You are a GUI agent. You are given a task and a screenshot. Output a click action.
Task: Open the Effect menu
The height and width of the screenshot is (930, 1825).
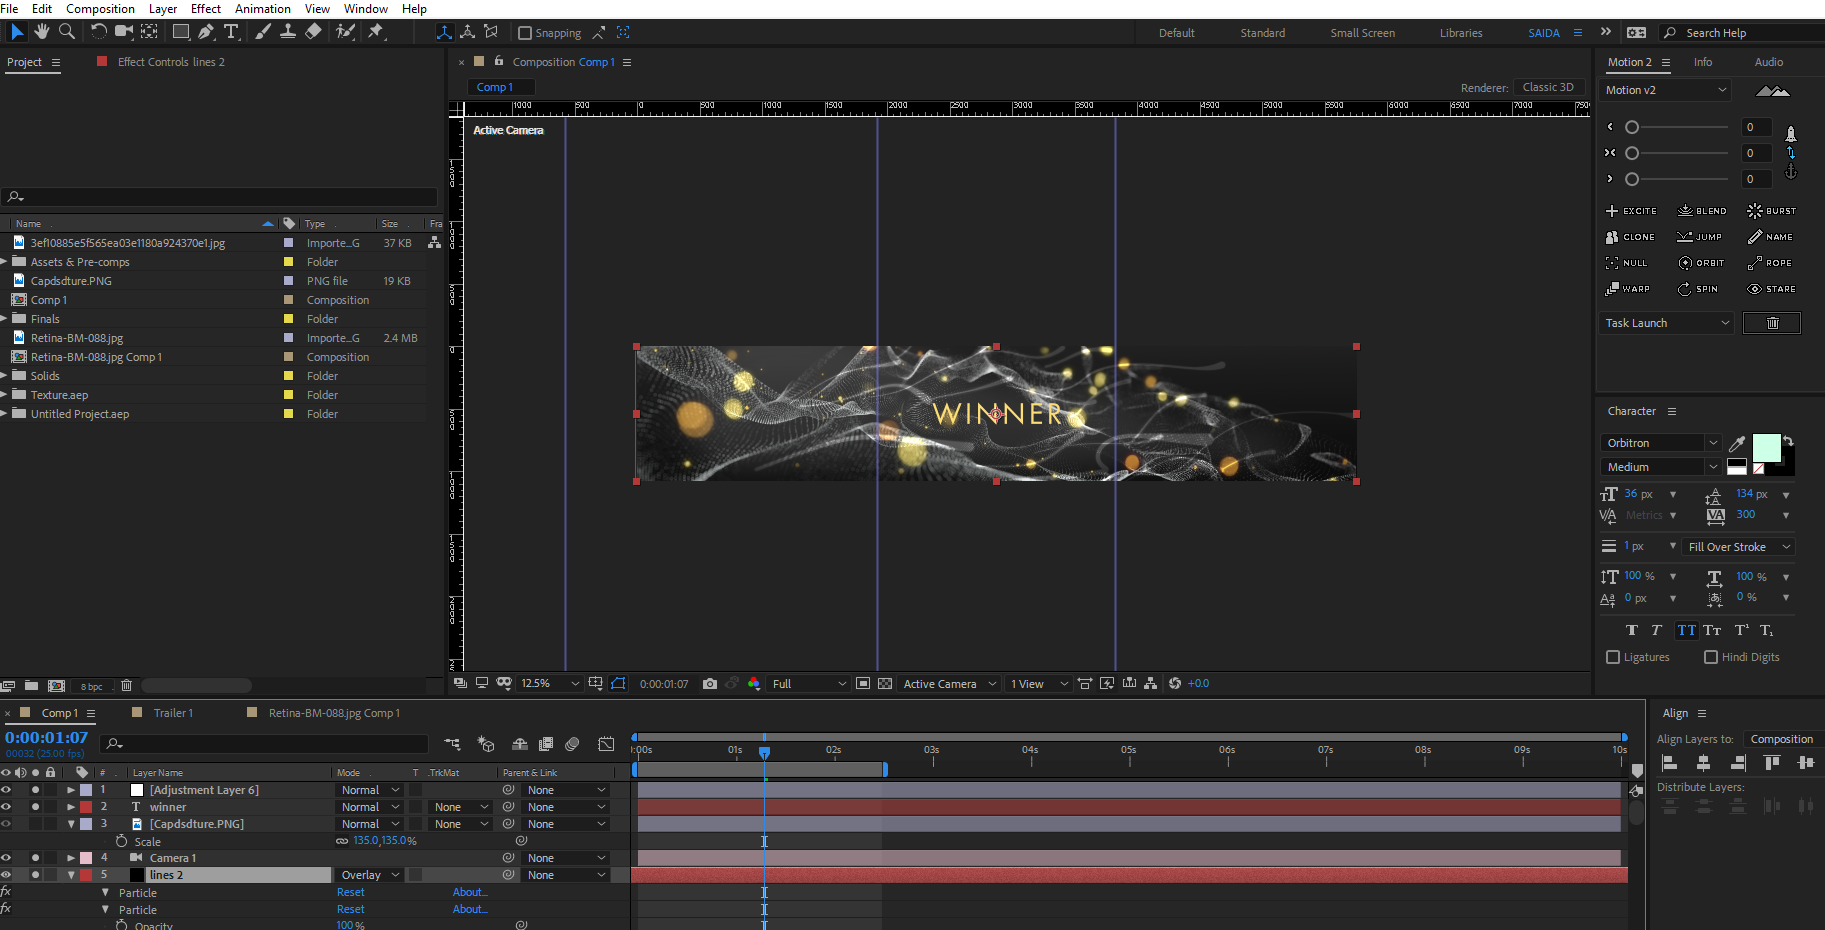pos(206,9)
